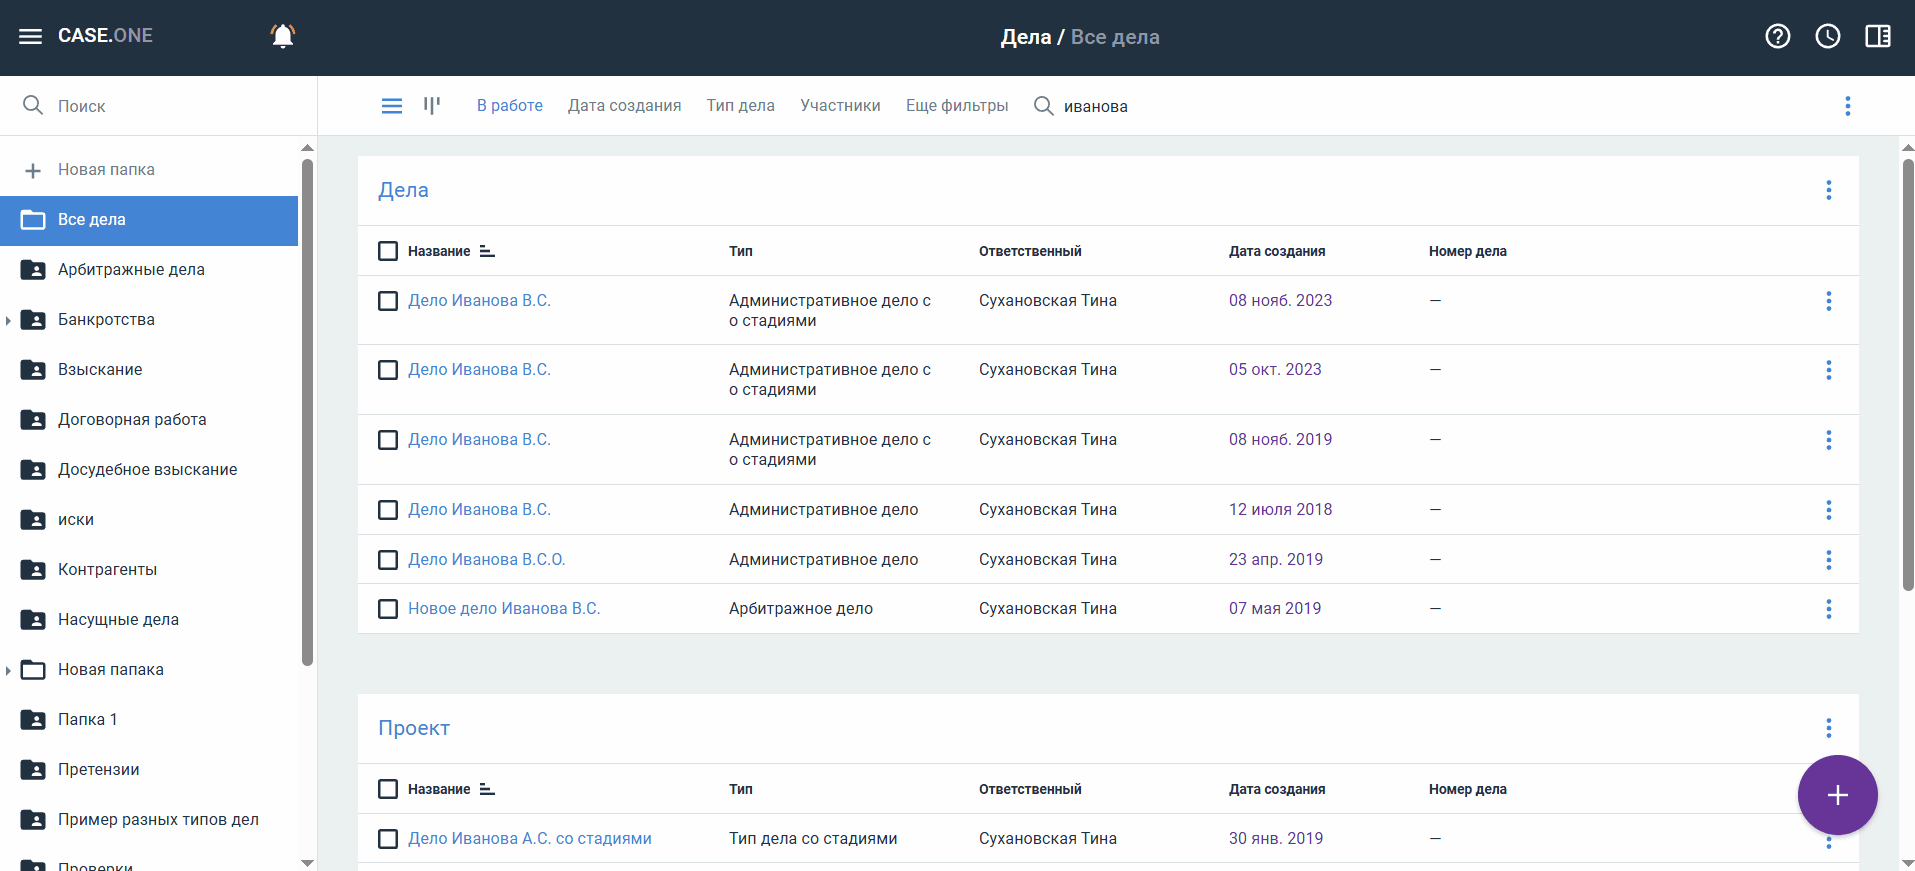This screenshot has width=1915, height=871.
Task: Click the purple add plus button
Action: click(x=1838, y=795)
